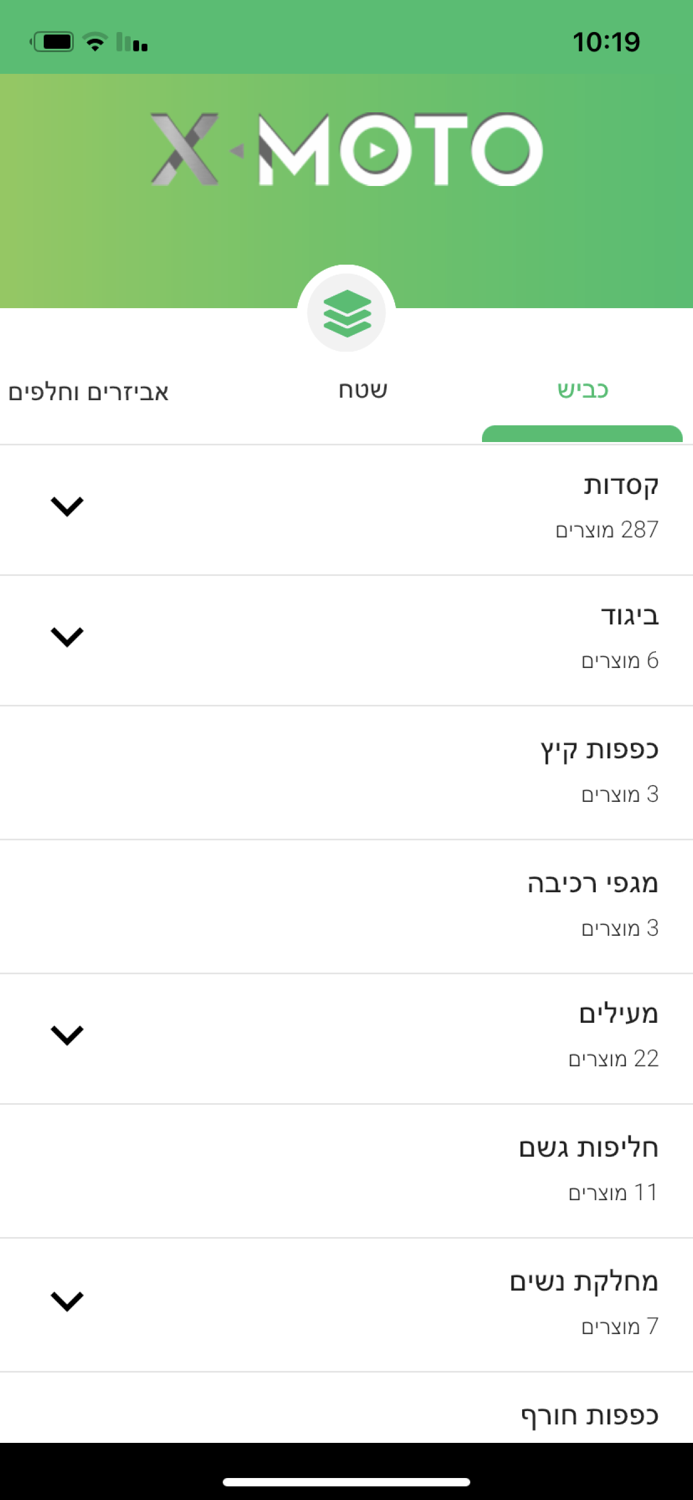693x1500 pixels.
Task: Open the כפפות חורף category
Action: tap(590, 1415)
